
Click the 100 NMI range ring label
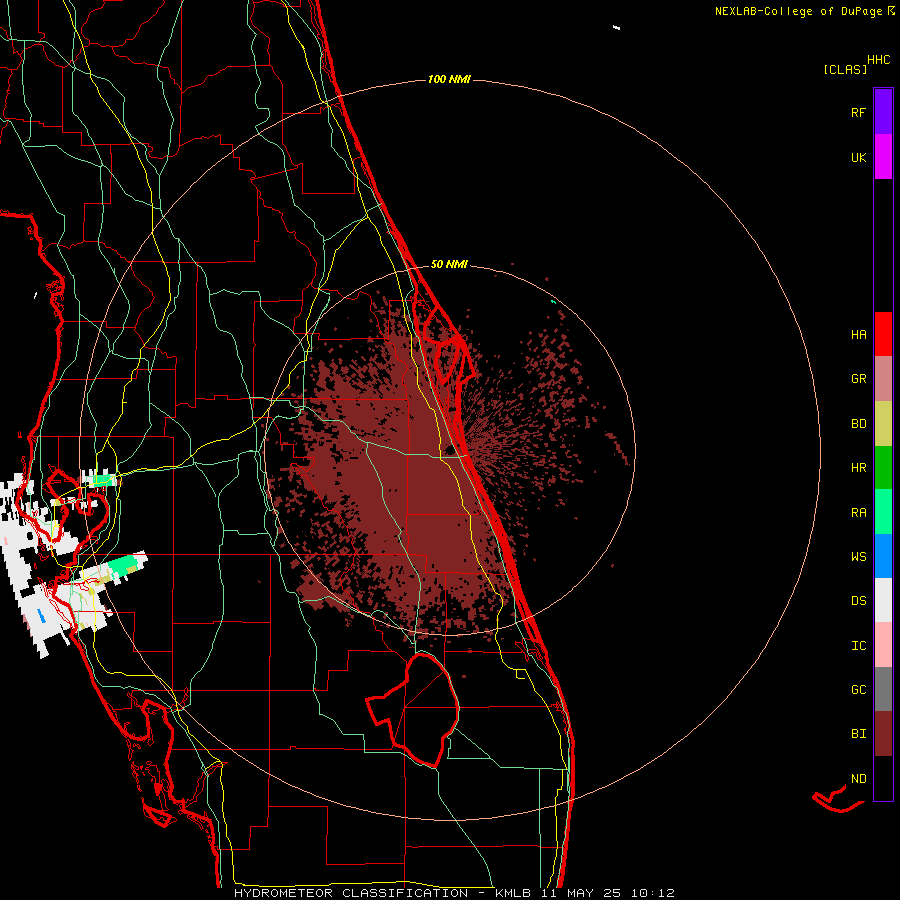point(449,79)
